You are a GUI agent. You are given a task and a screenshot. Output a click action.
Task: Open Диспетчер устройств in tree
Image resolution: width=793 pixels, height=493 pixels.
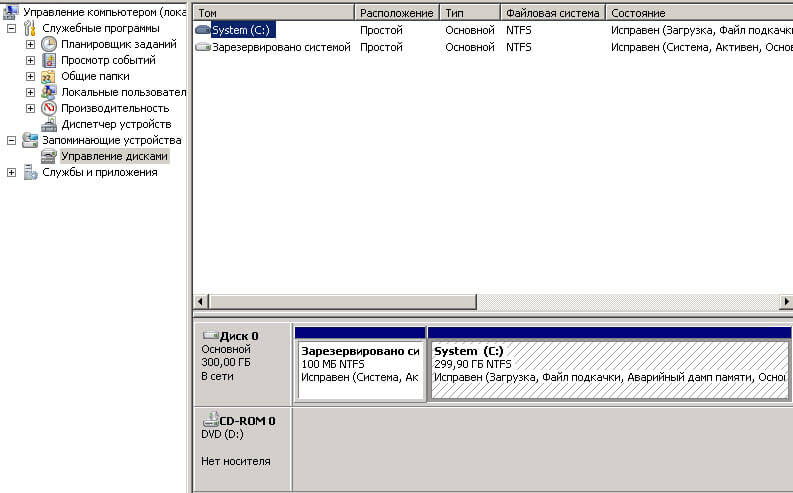pyautogui.click(x=116, y=124)
